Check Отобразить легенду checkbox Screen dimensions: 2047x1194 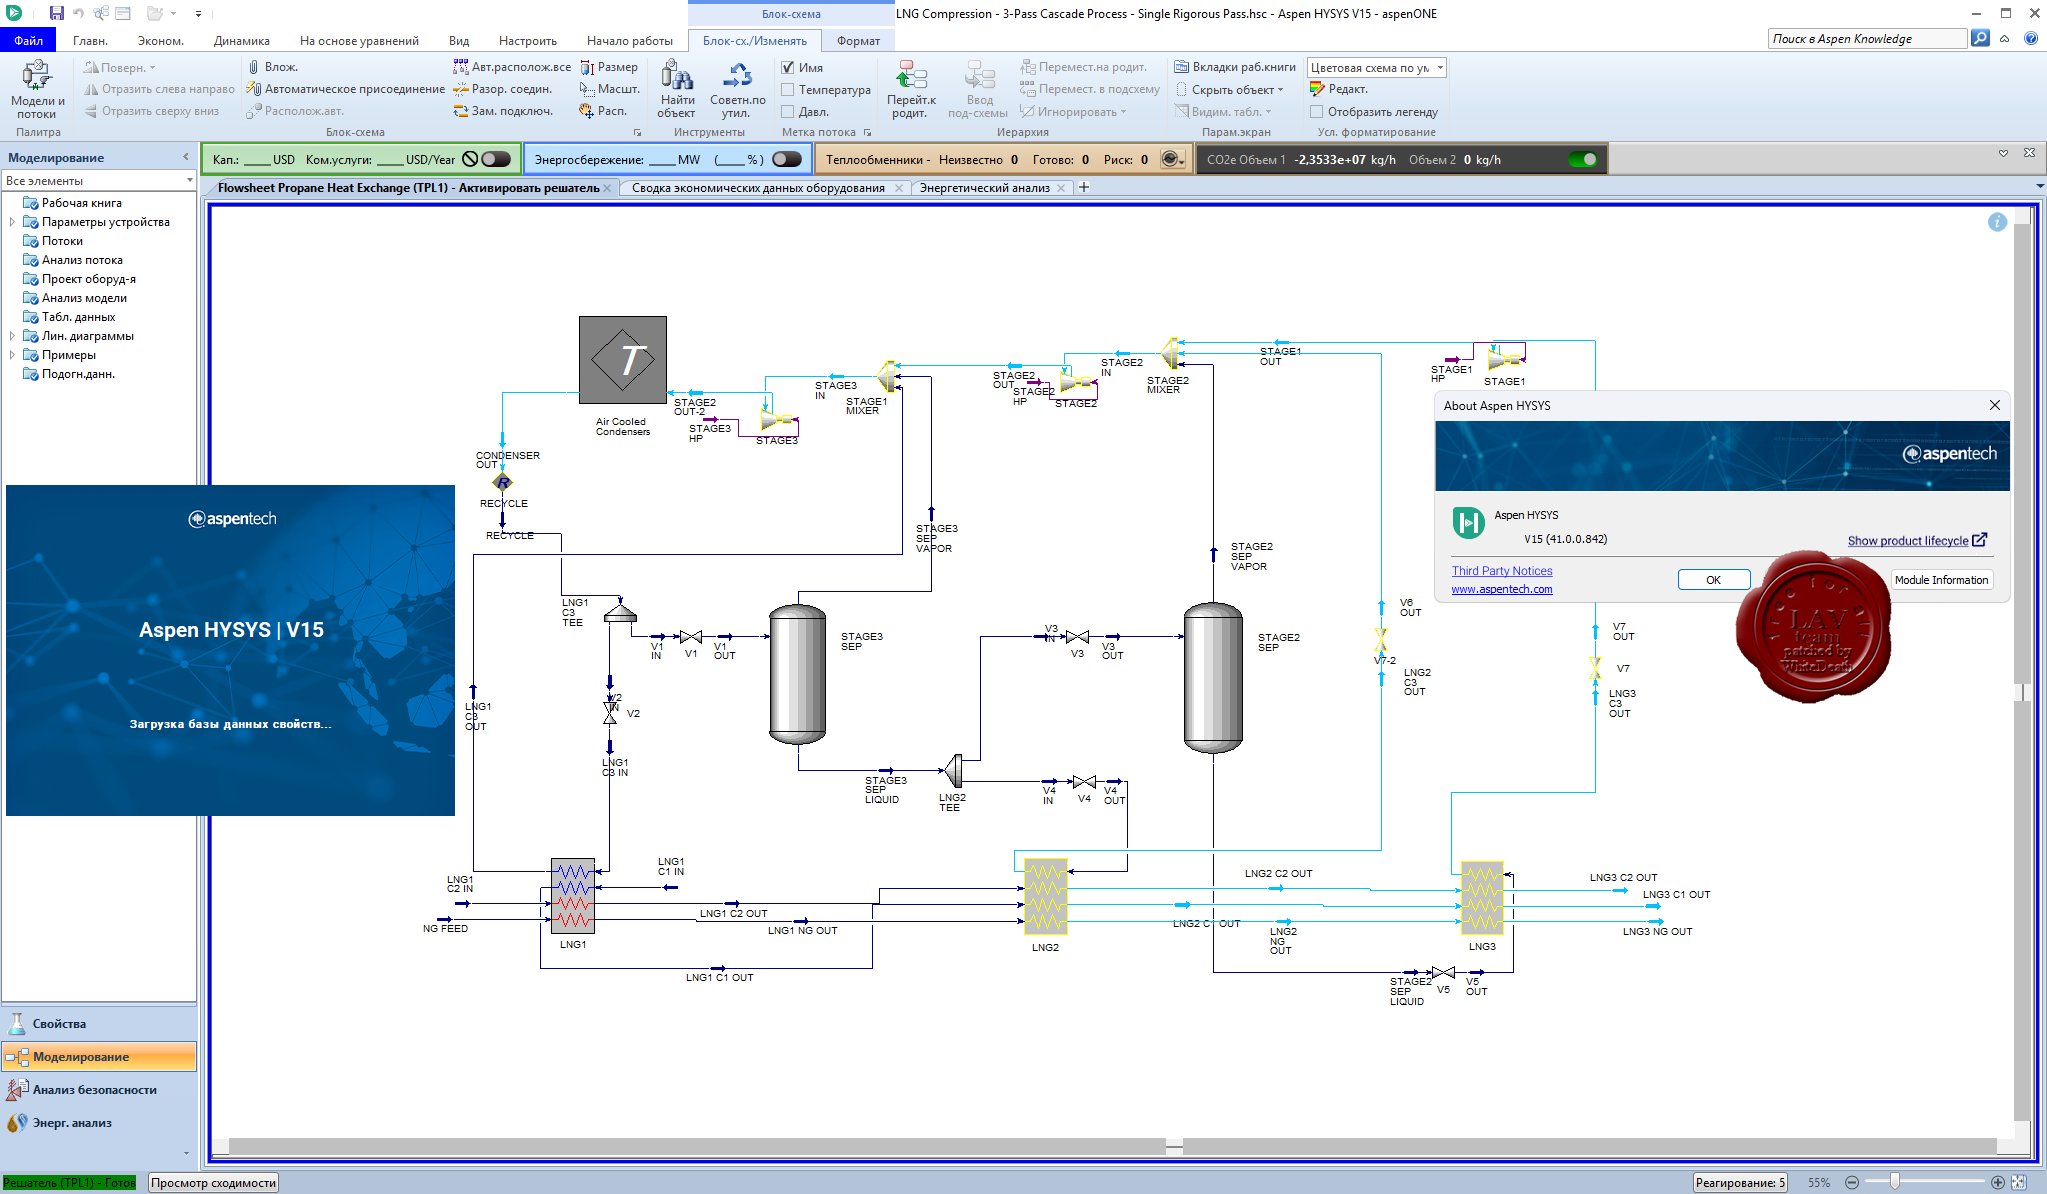(1317, 111)
